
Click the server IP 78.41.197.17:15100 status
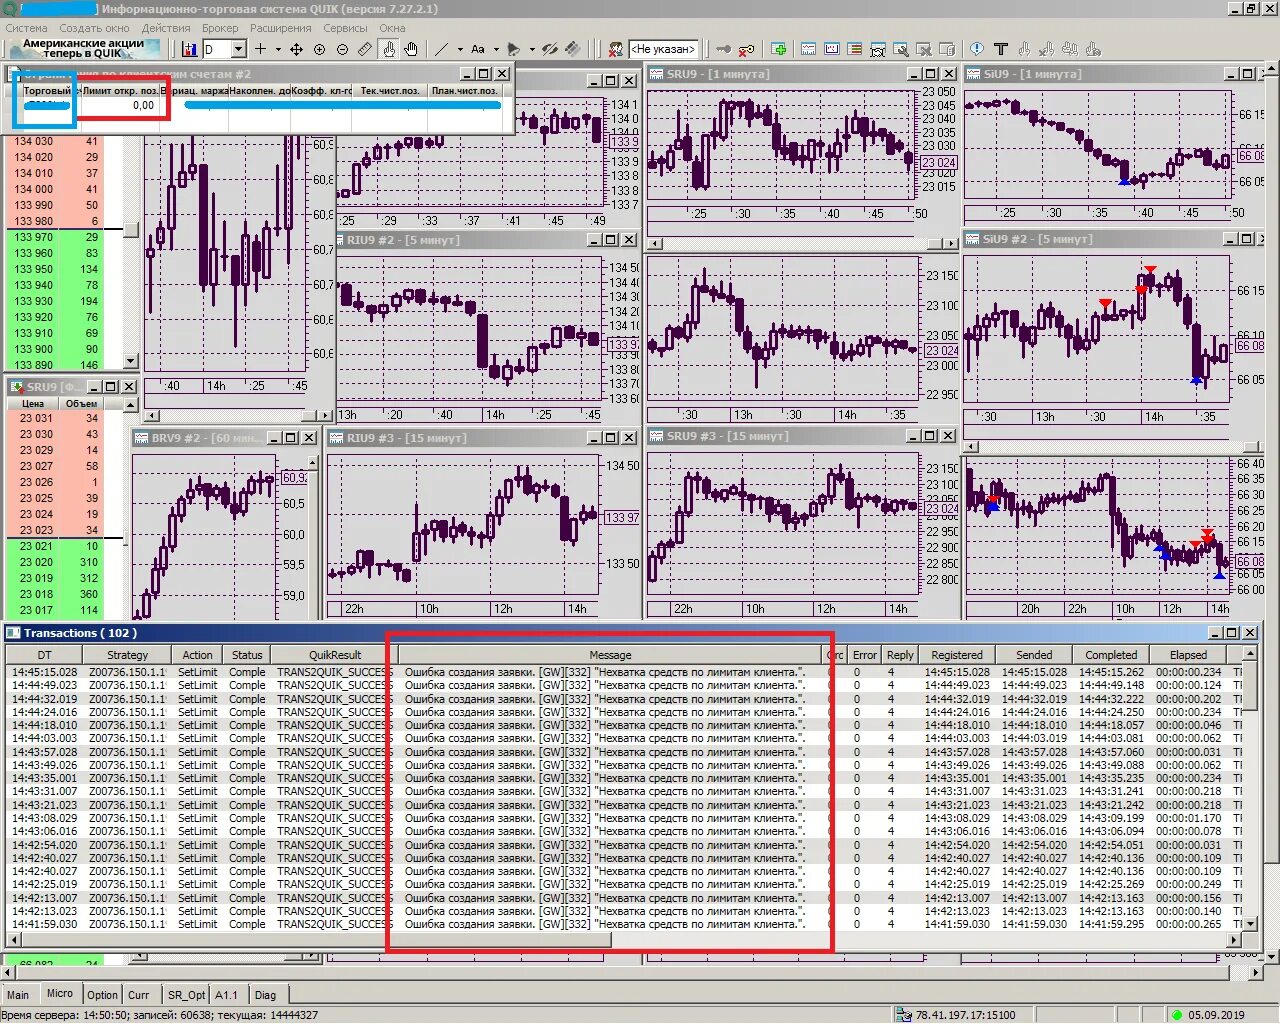(x=966, y=1015)
